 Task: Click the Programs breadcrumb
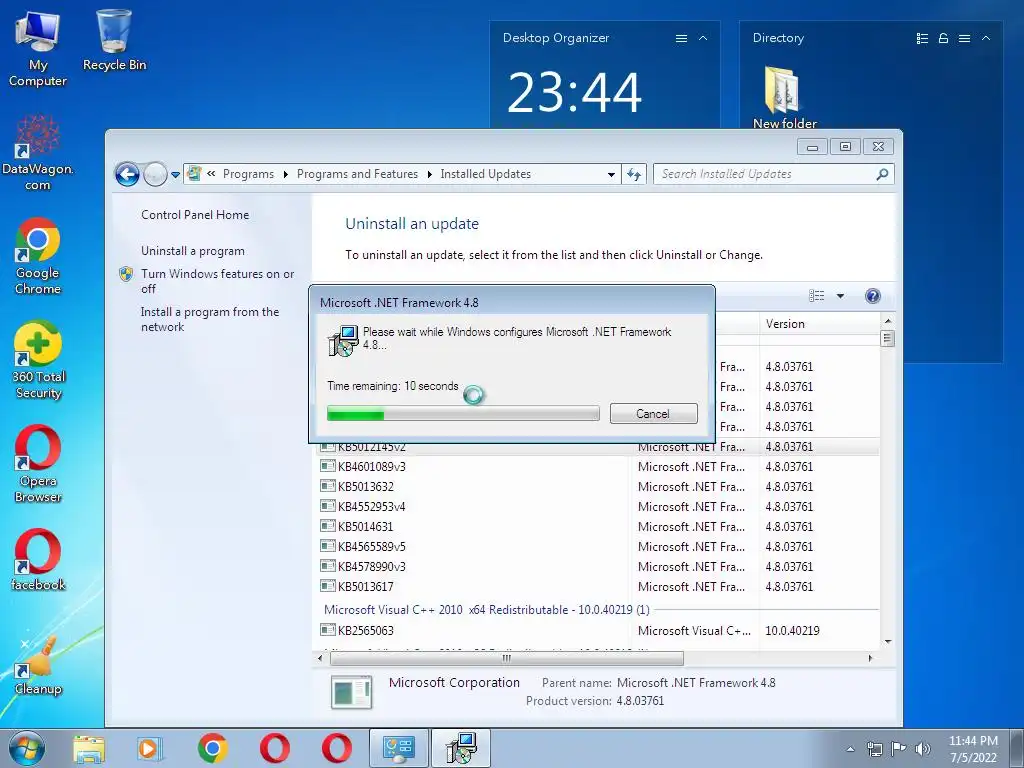[x=248, y=174]
